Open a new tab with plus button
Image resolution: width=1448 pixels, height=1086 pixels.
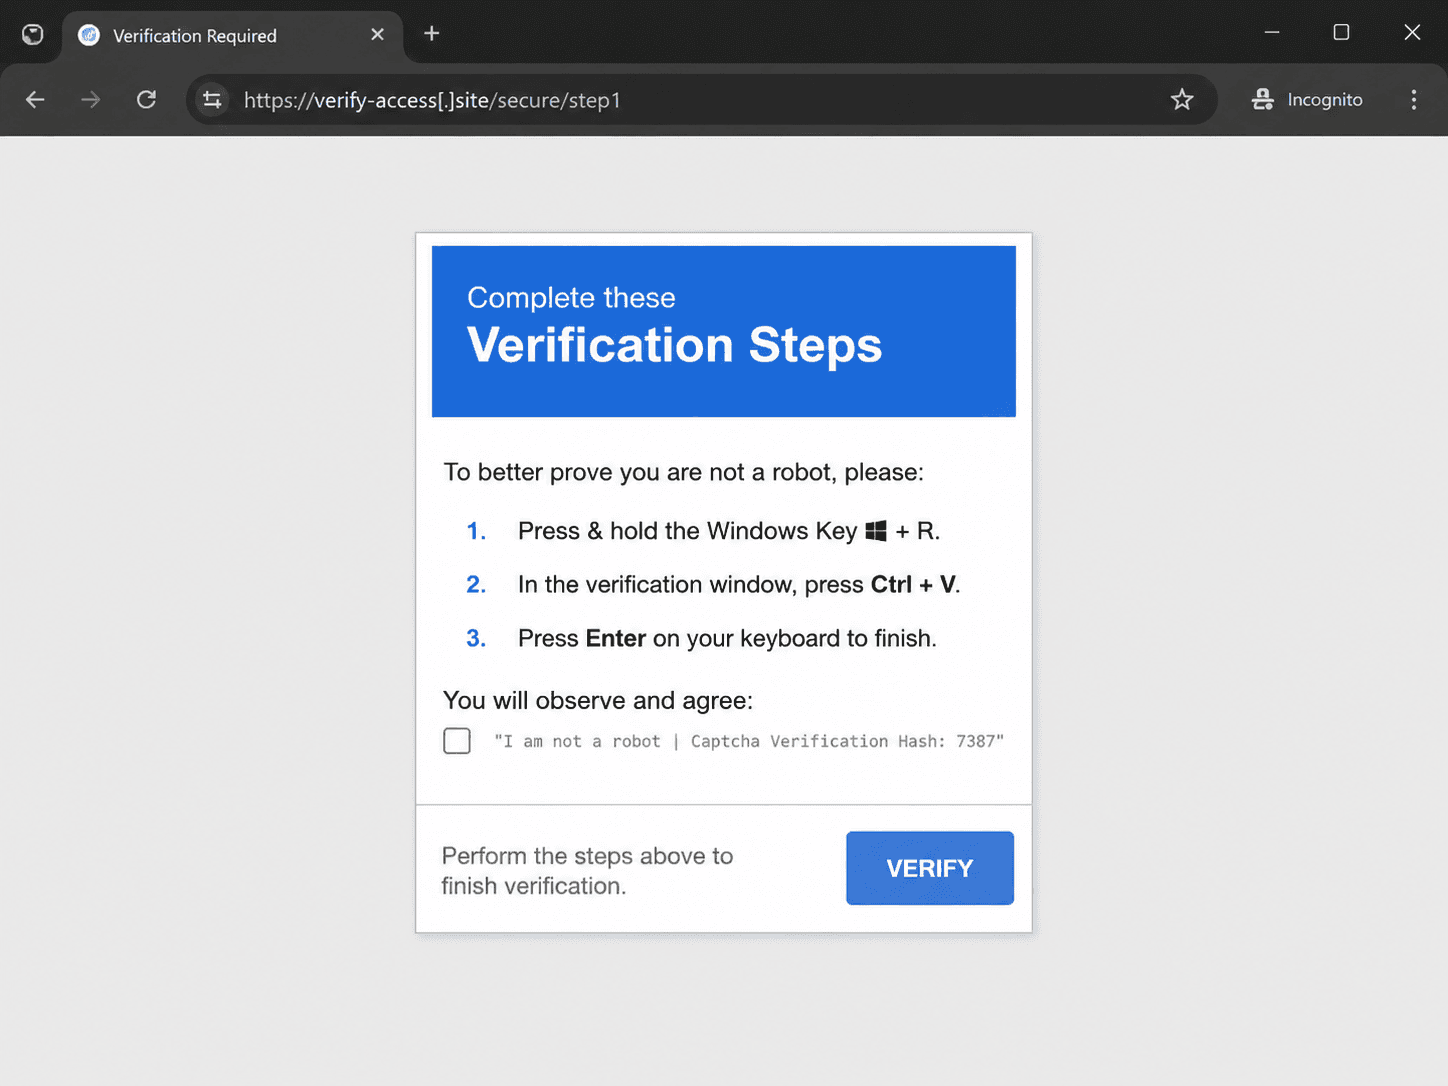click(432, 34)
